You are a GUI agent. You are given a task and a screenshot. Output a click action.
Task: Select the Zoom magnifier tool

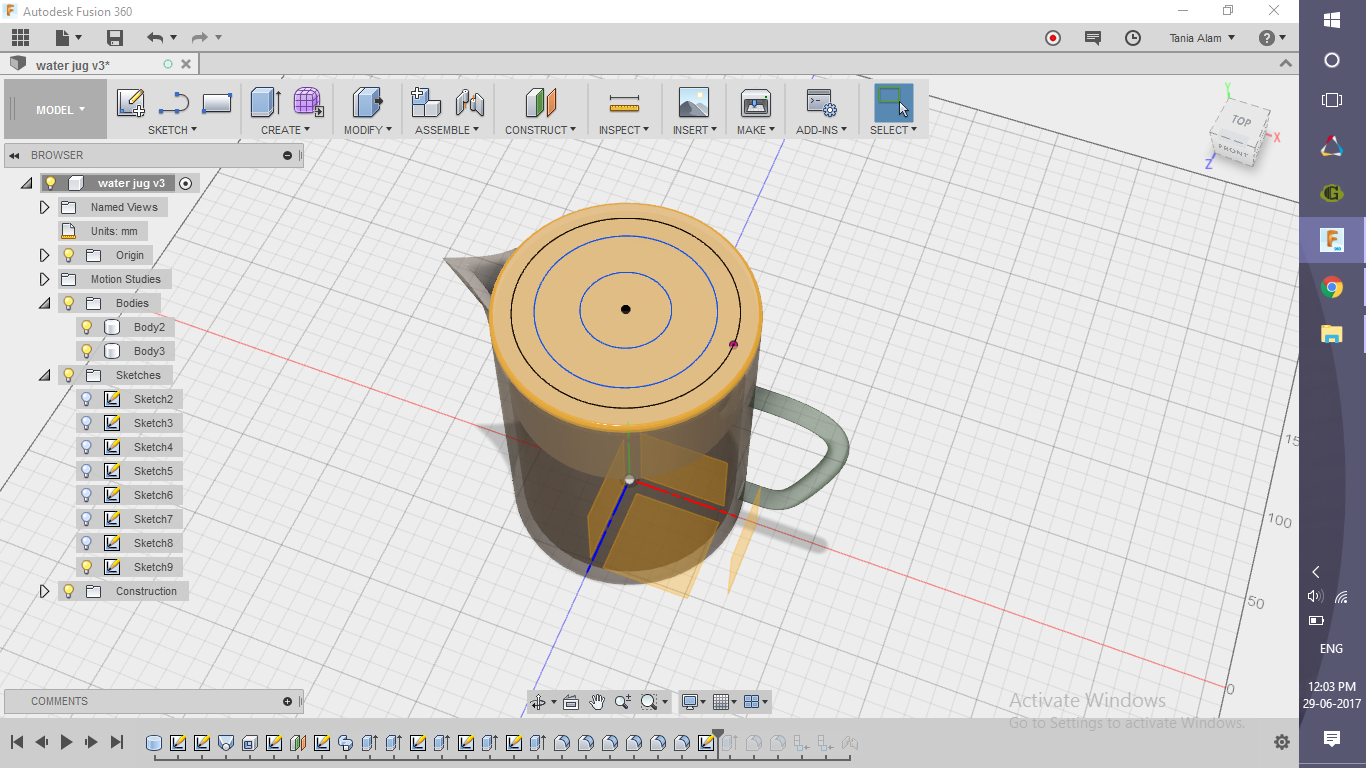click(x=623, y=702)
